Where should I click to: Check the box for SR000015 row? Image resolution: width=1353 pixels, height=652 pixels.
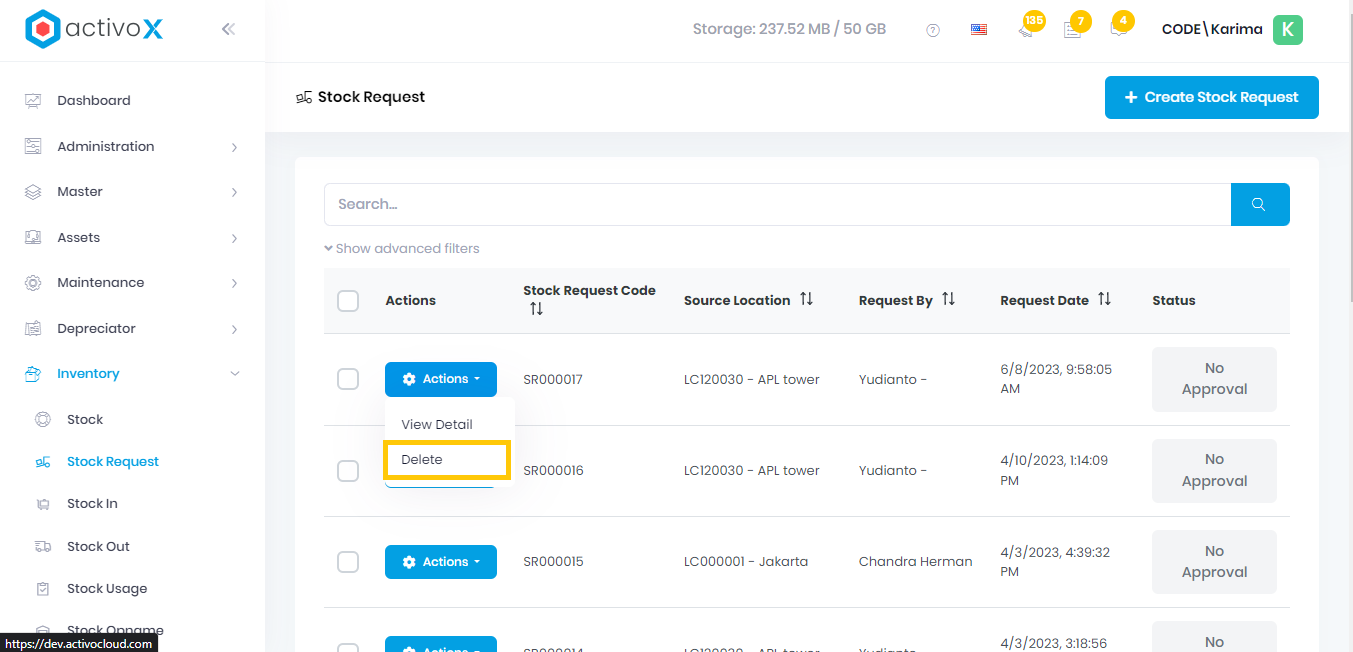pyautogui.click(x=348, y=562)
